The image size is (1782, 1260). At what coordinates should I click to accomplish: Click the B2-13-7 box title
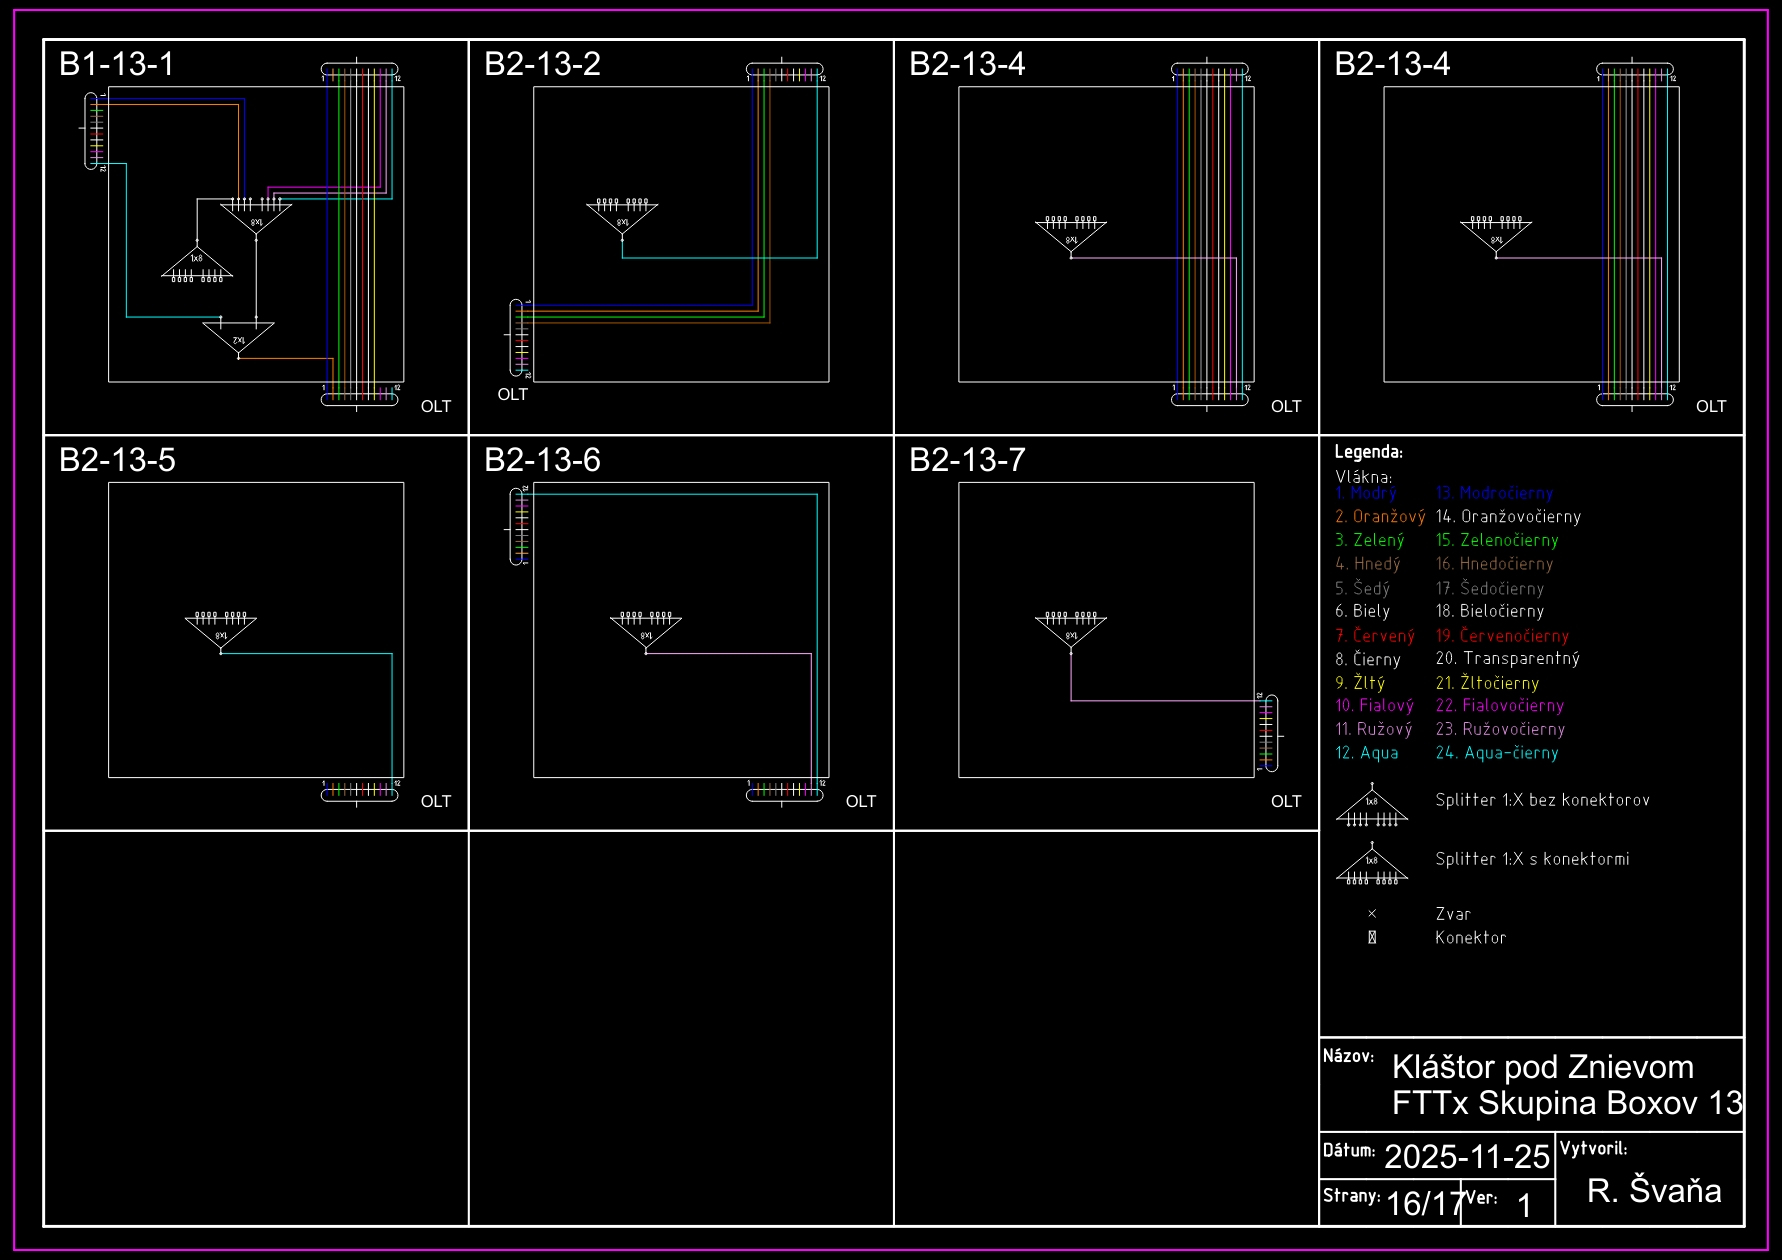click(x=967, y=460)
